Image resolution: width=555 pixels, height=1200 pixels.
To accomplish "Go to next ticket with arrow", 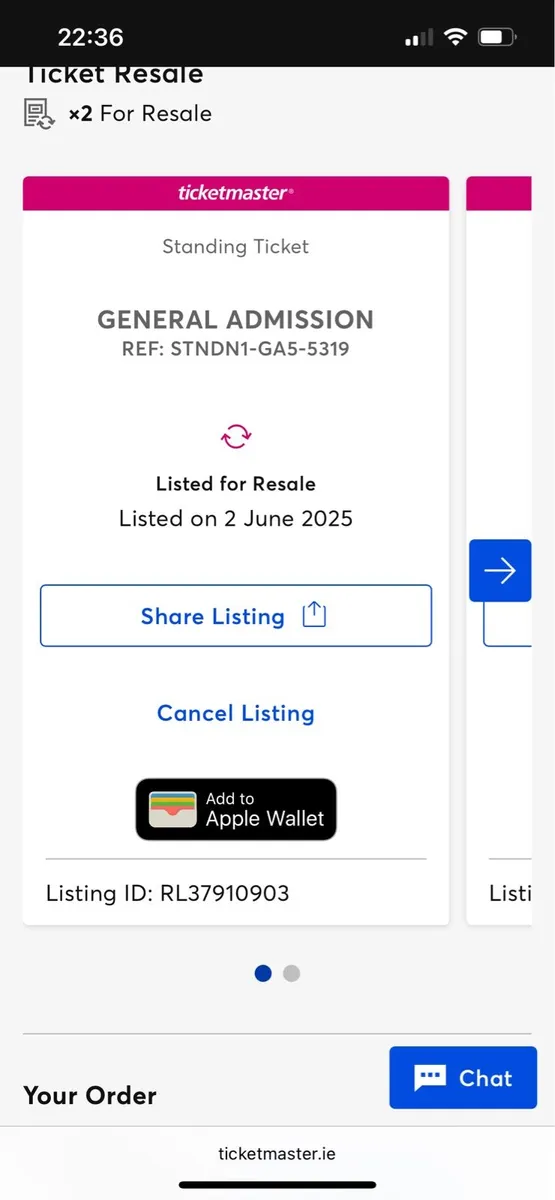I will [500, 570].
